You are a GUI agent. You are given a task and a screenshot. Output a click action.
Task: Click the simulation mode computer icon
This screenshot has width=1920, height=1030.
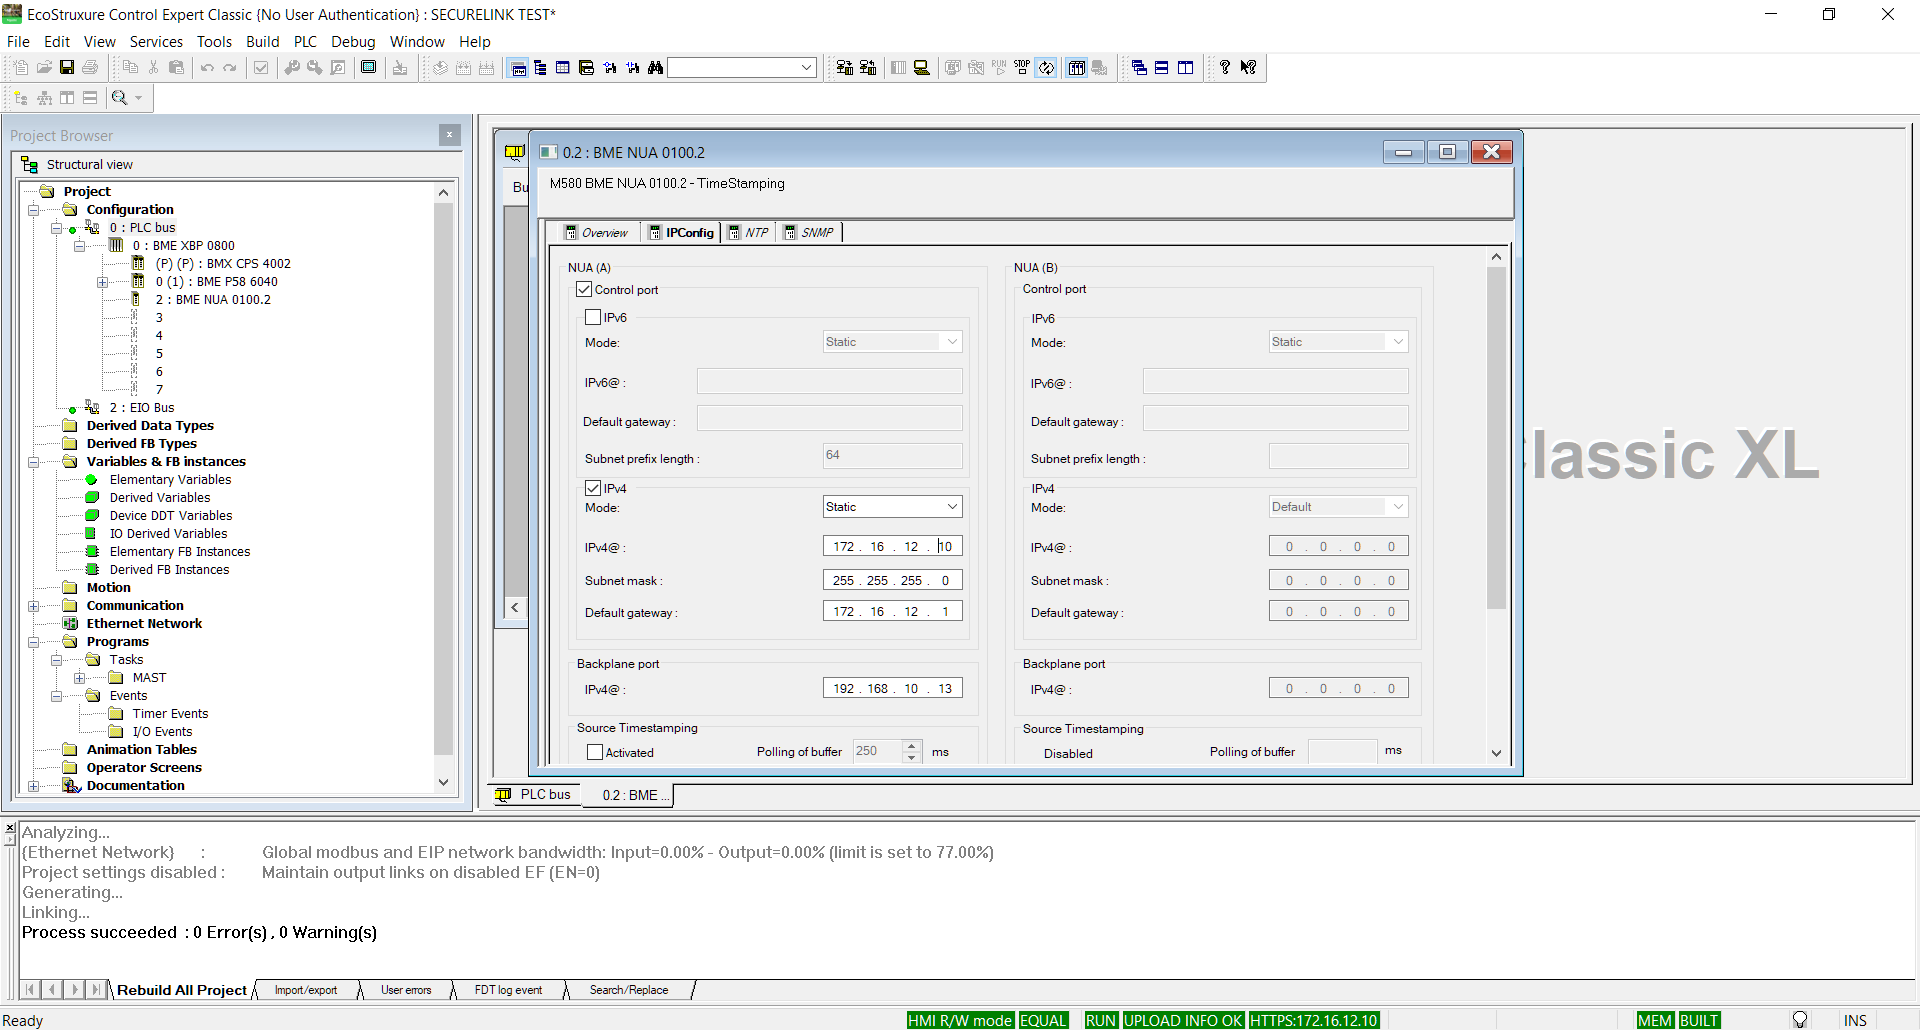[922, 67]
